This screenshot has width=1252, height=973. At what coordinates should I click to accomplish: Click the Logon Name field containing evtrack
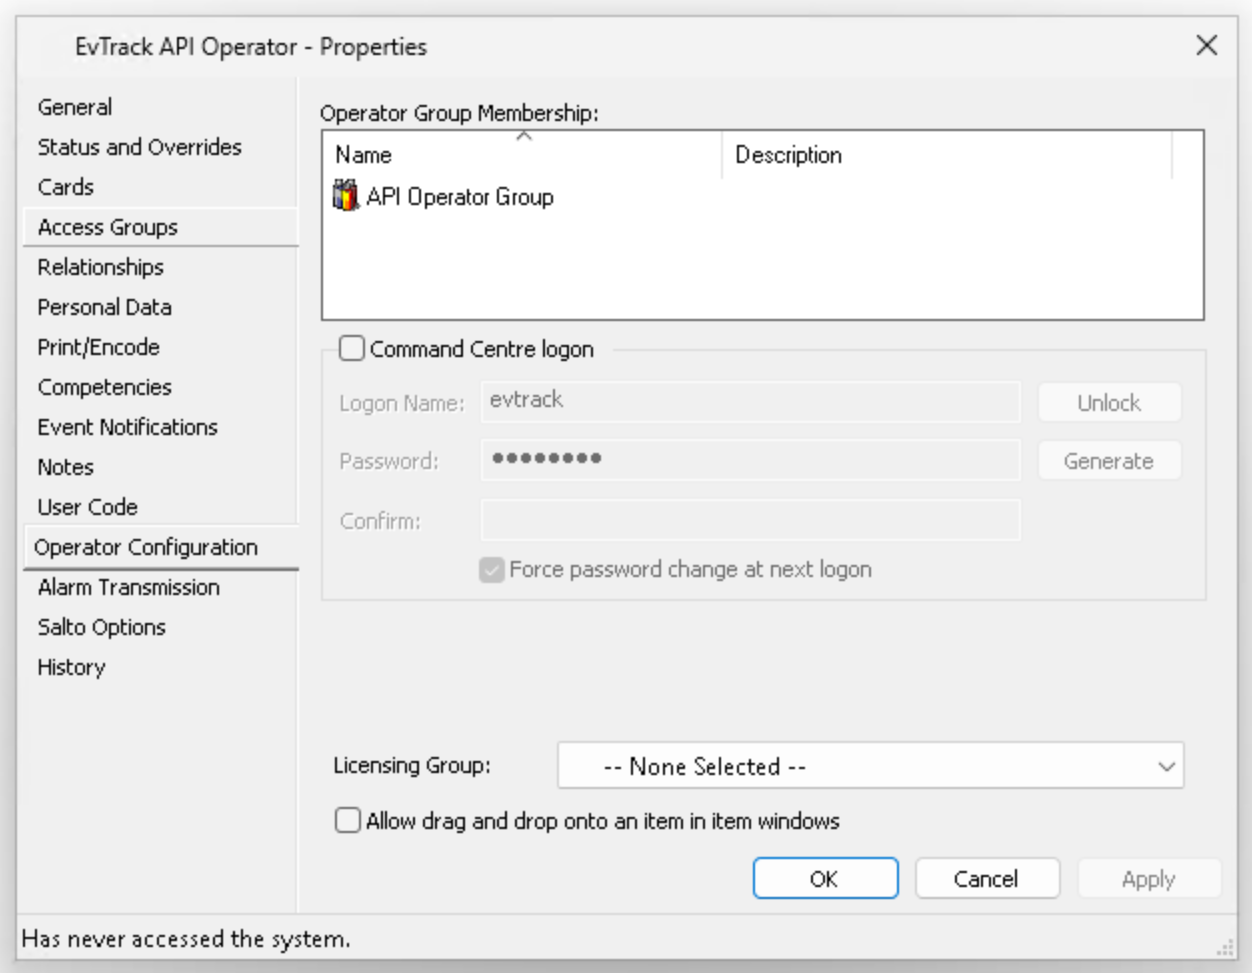[x=750, y=401]
